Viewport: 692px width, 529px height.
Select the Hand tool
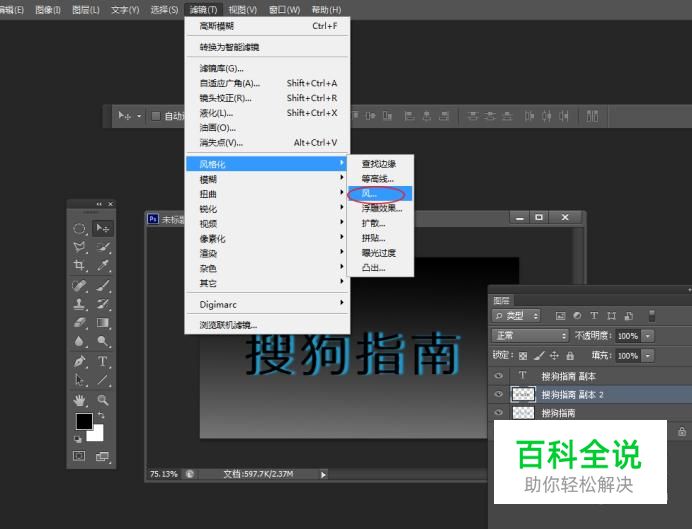[x=79, y=400]
